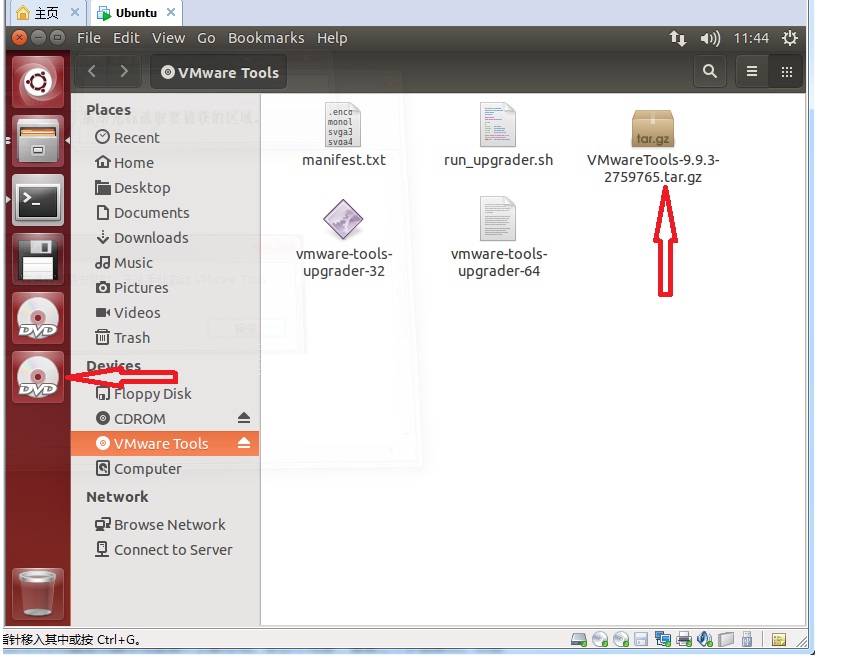Open Pictures folder in sidebar
The height and width of the screenshot is (661, 864).
tap(165, 288)
